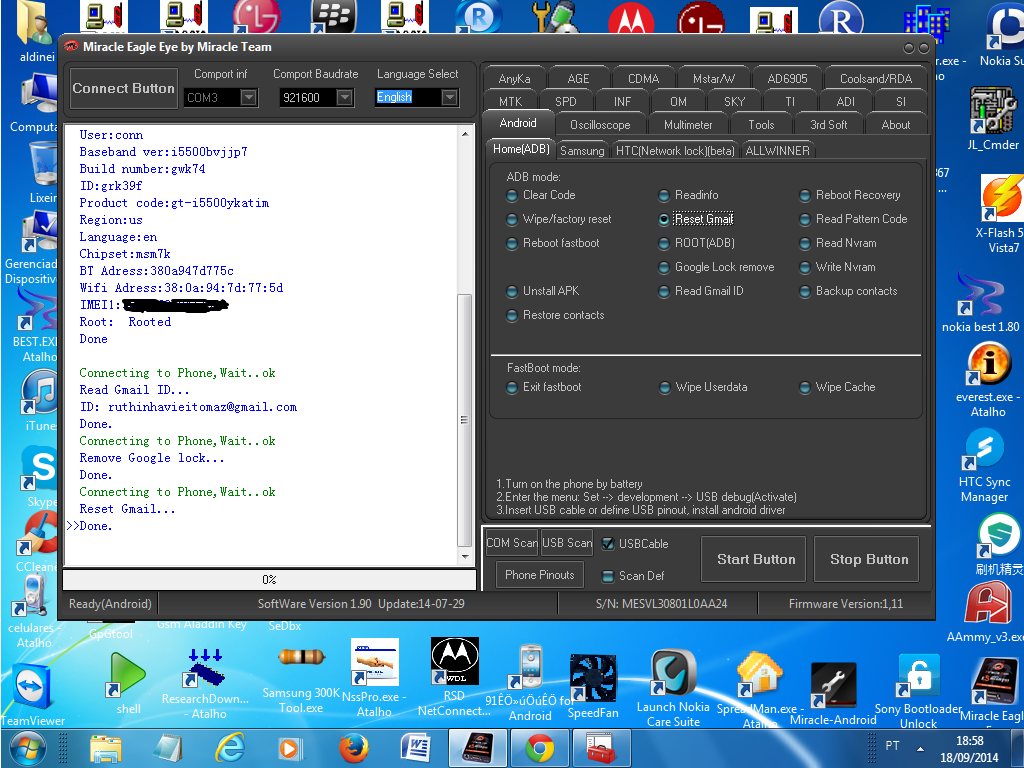Click the Stop Button
This screenshot has height=768, width=1024.
click(867, 559)
